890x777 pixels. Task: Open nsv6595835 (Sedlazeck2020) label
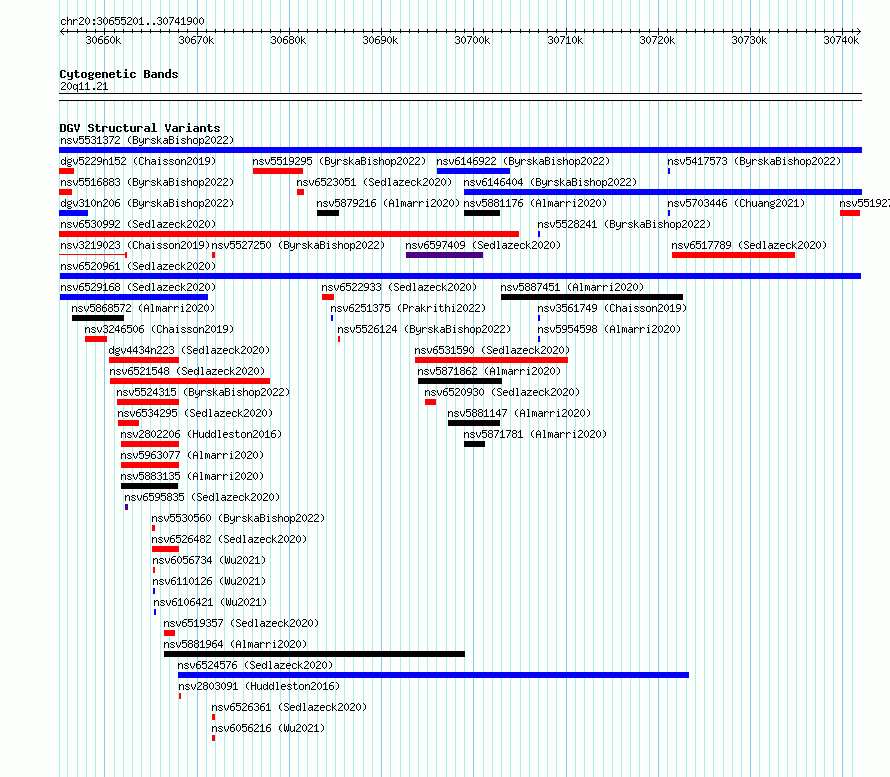click(x=202, y=497)
